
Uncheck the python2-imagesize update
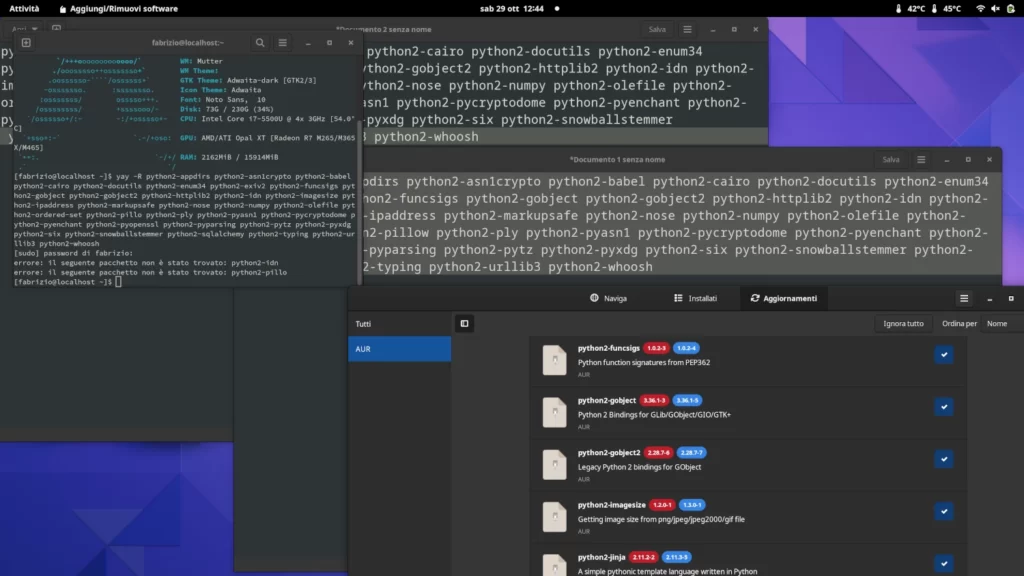pyautogui.click(x=944, y=511)
